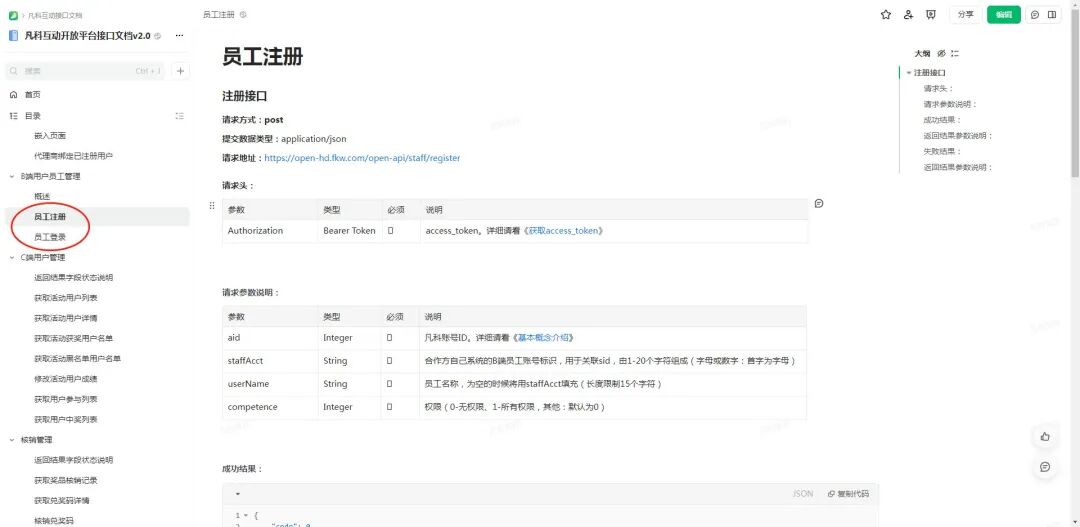Viewport: 1080px width, 527px height.
Task: Open 获取活动用户详情 in the sidebar
Action: point(65,318)
